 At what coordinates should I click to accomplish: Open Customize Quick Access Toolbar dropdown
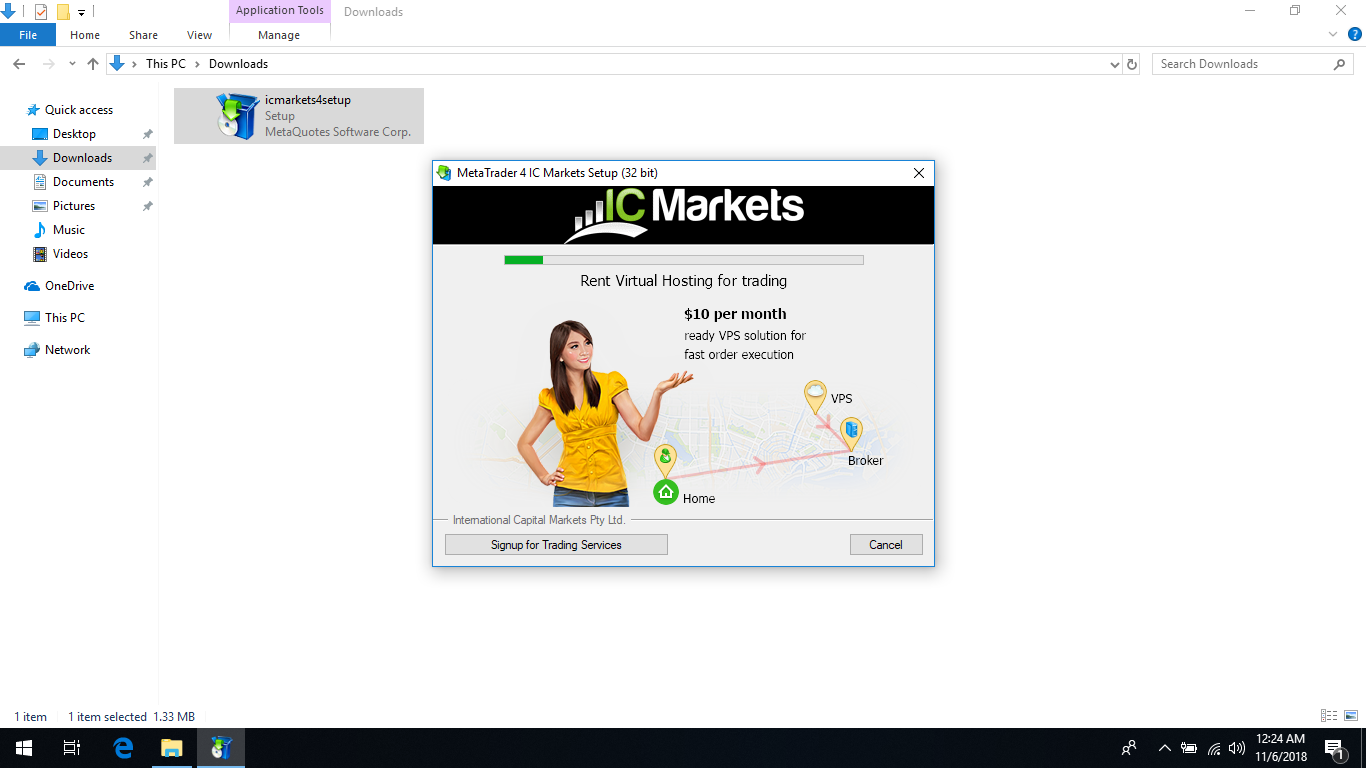(x=82, y=13)
